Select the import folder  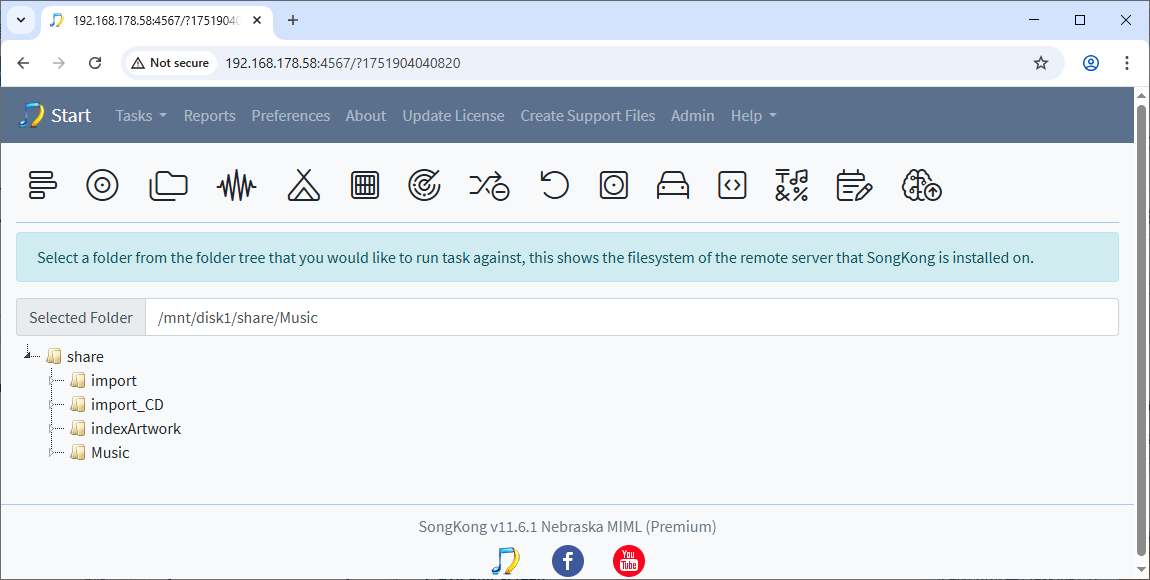click(114, 381)
